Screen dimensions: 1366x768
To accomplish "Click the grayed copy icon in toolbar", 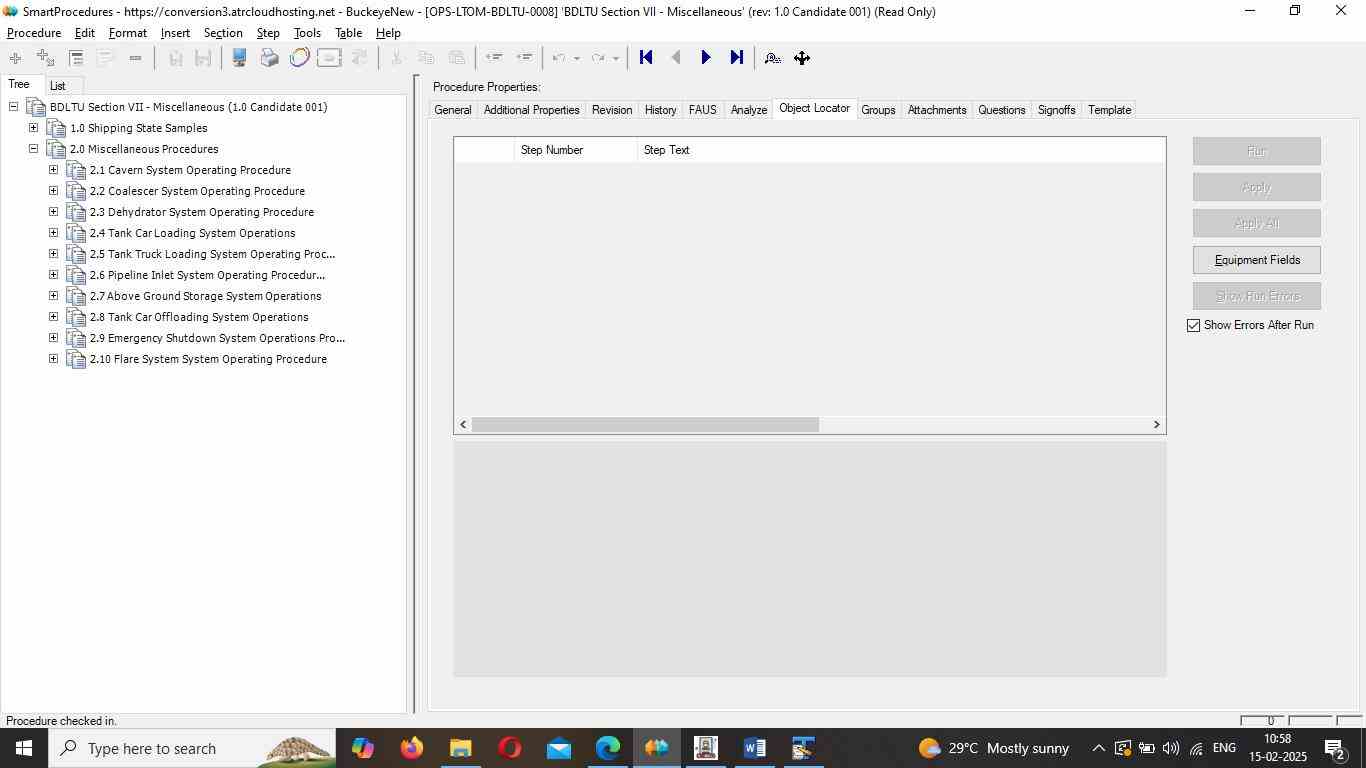I will click(x=426, y=58).
